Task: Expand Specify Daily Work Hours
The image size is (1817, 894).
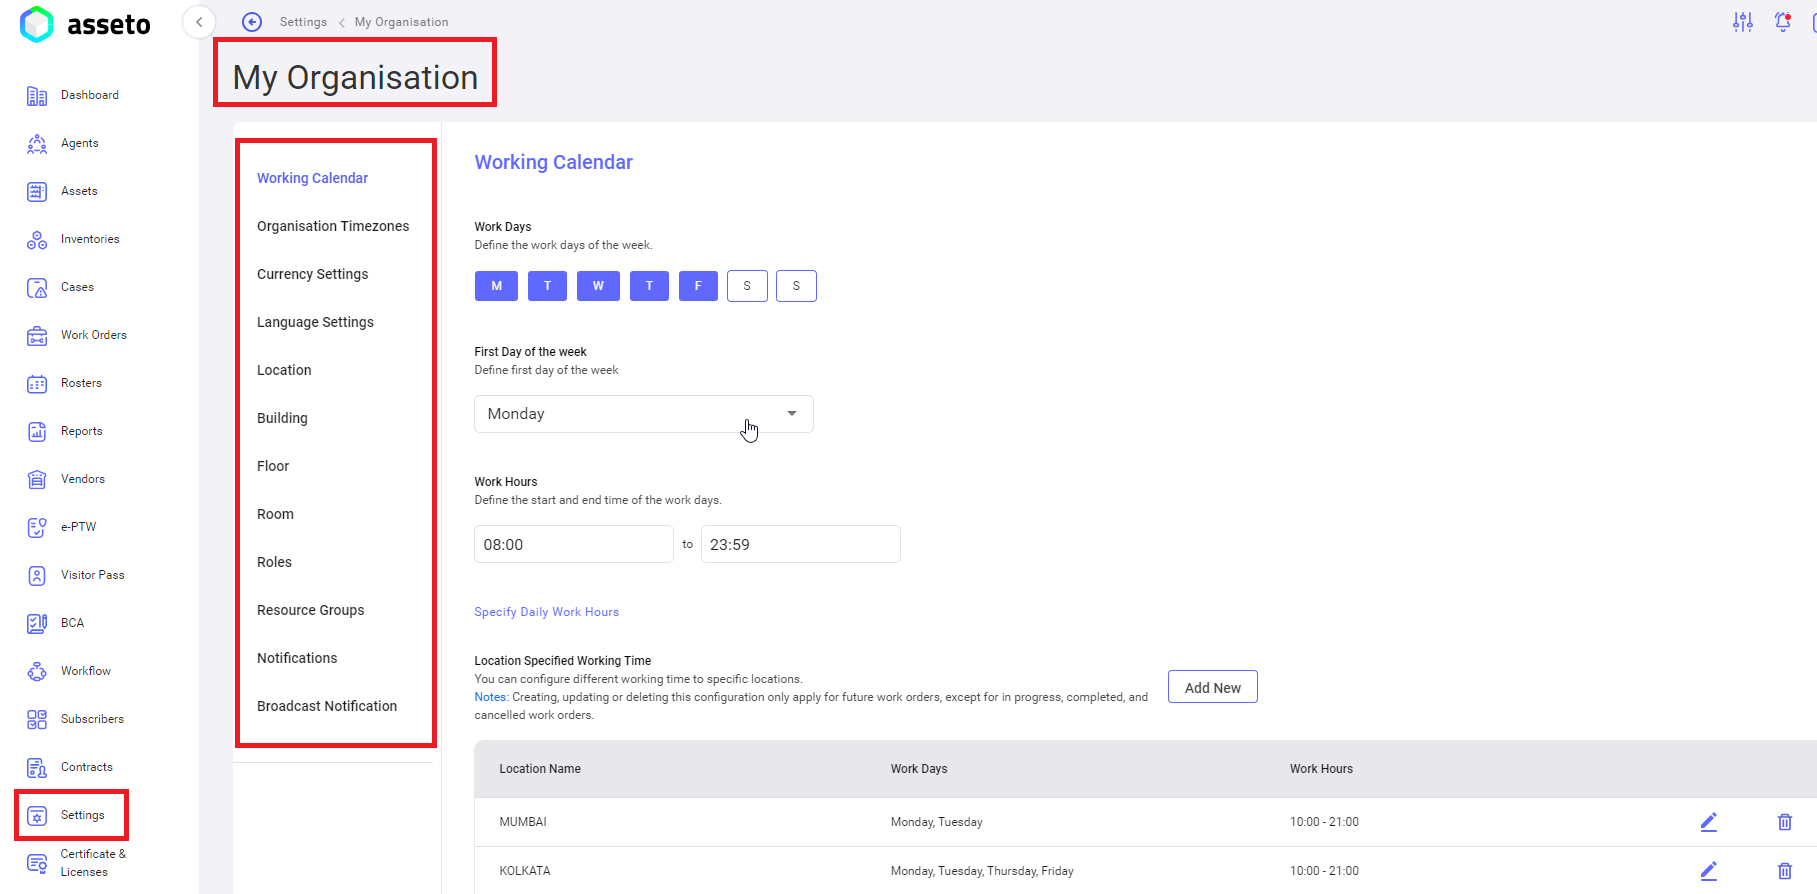Action: pyautogui.click(x=546, y=612)
